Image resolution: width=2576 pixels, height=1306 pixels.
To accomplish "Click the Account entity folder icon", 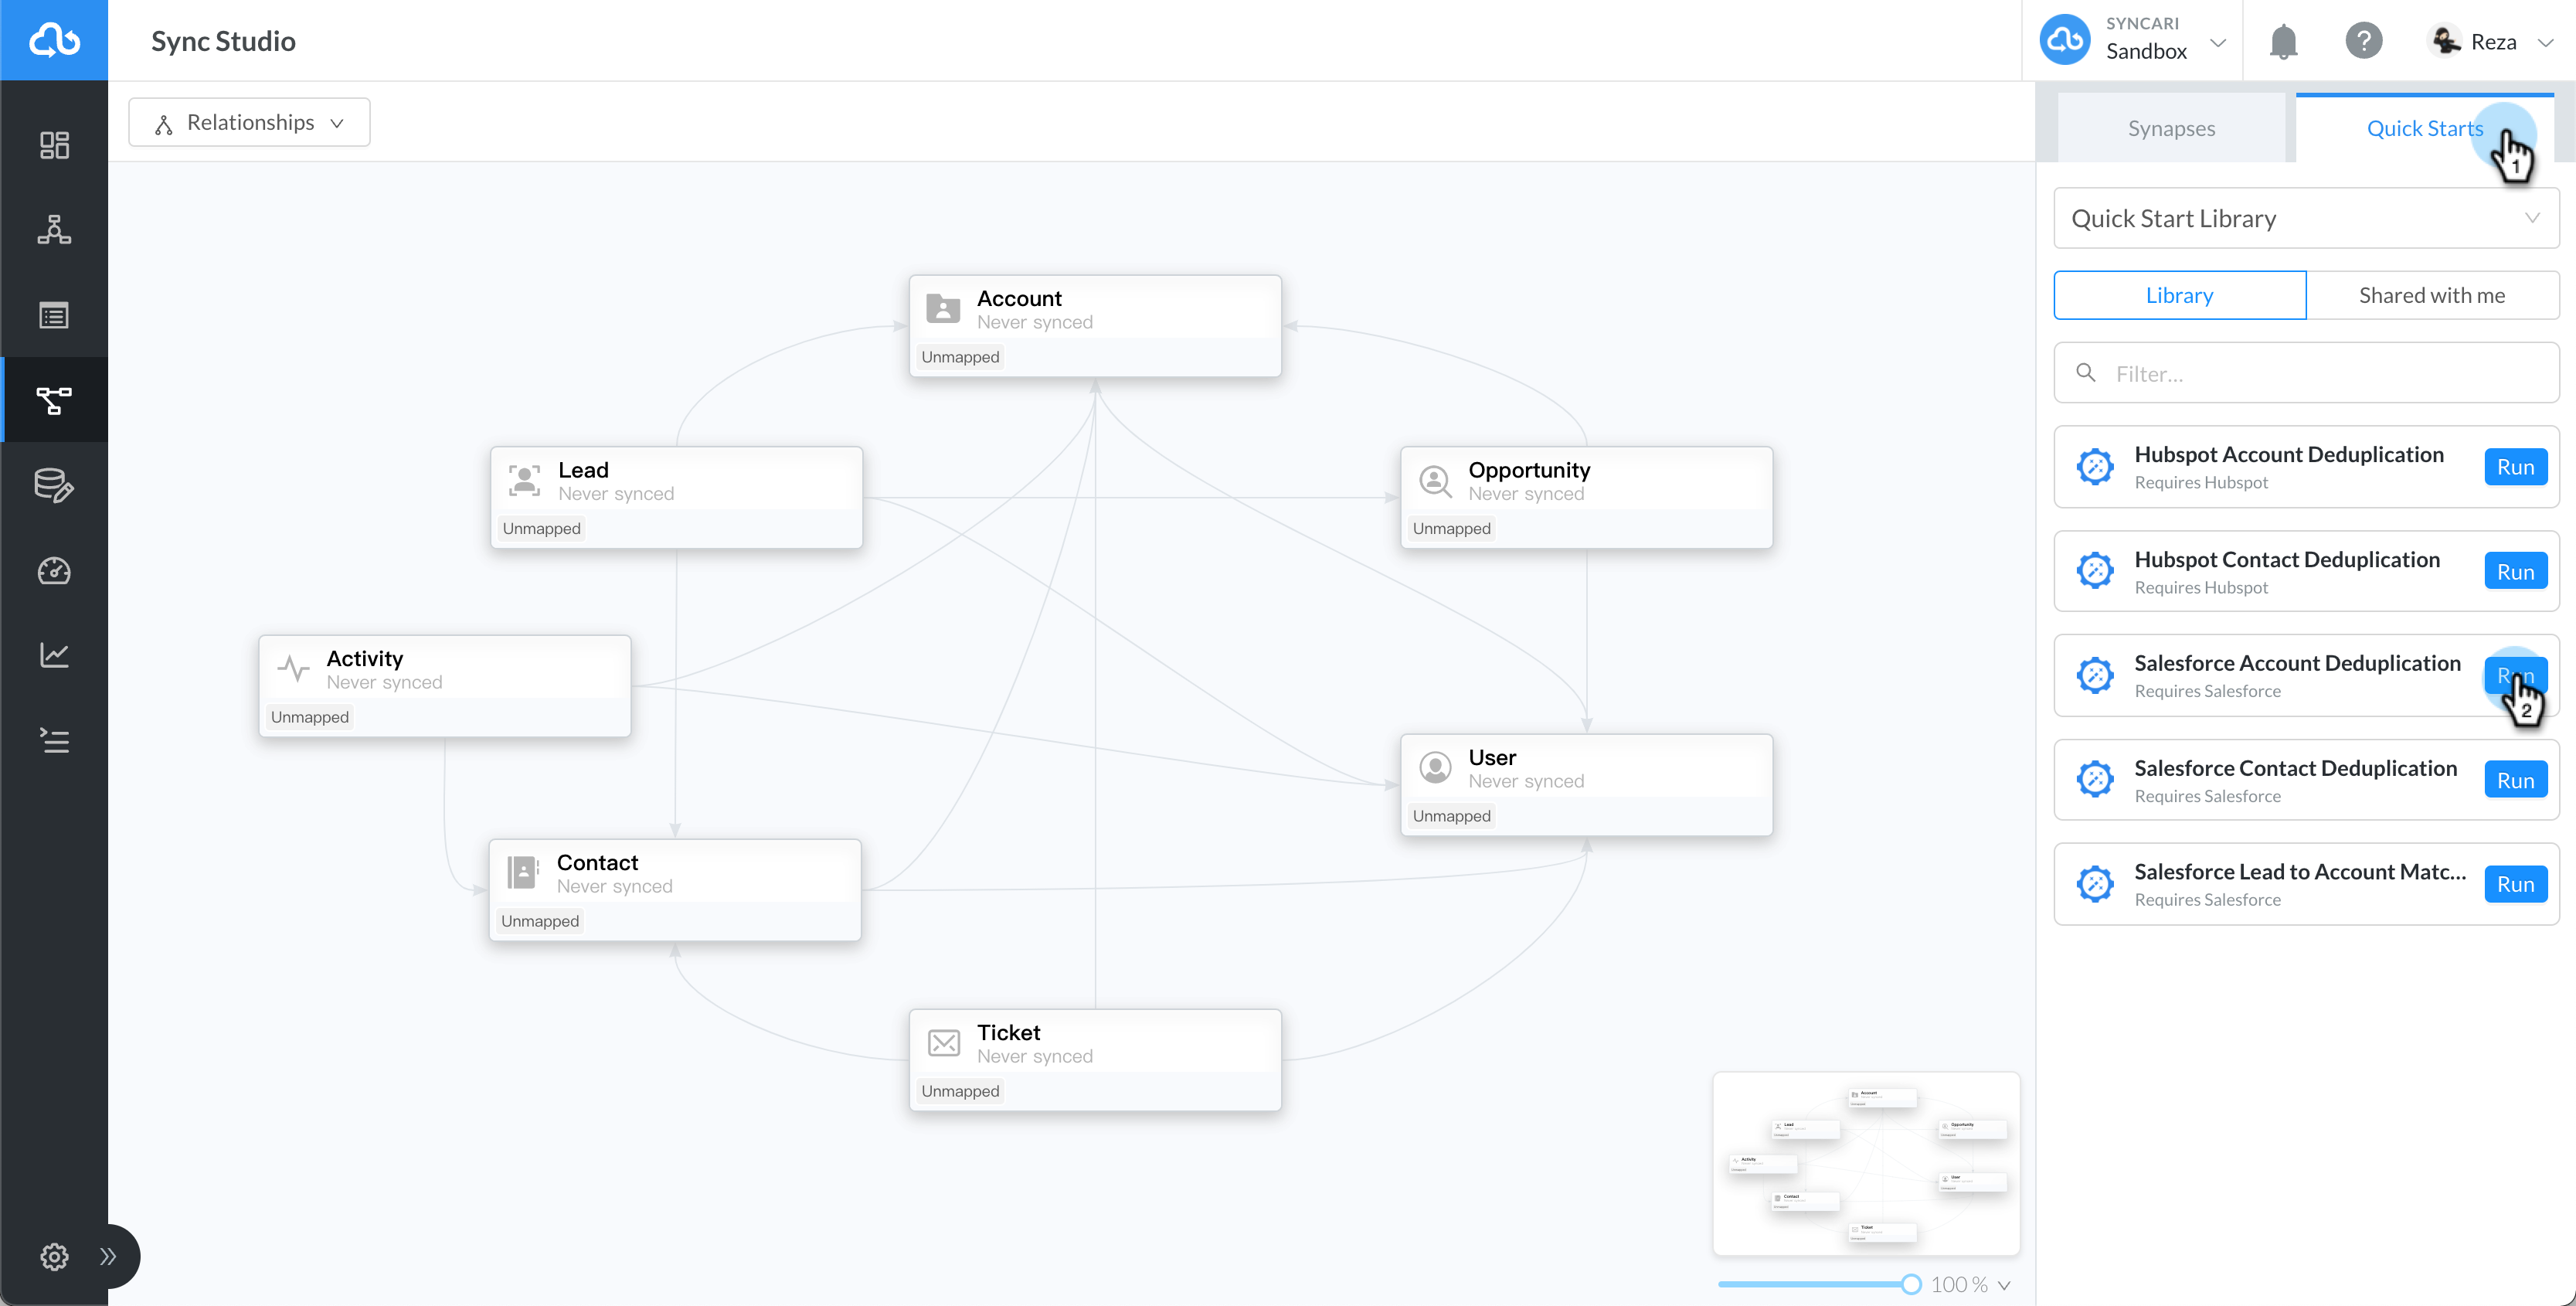I will coord(943,308).
